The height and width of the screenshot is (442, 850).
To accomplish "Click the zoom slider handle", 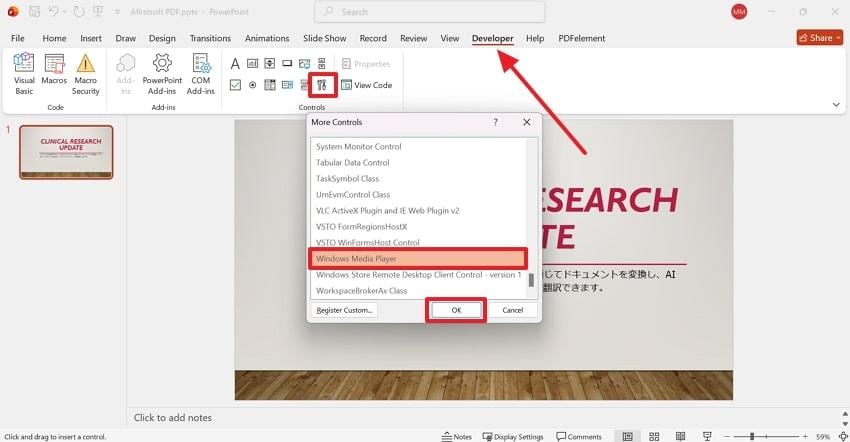I will coord(752,436).
